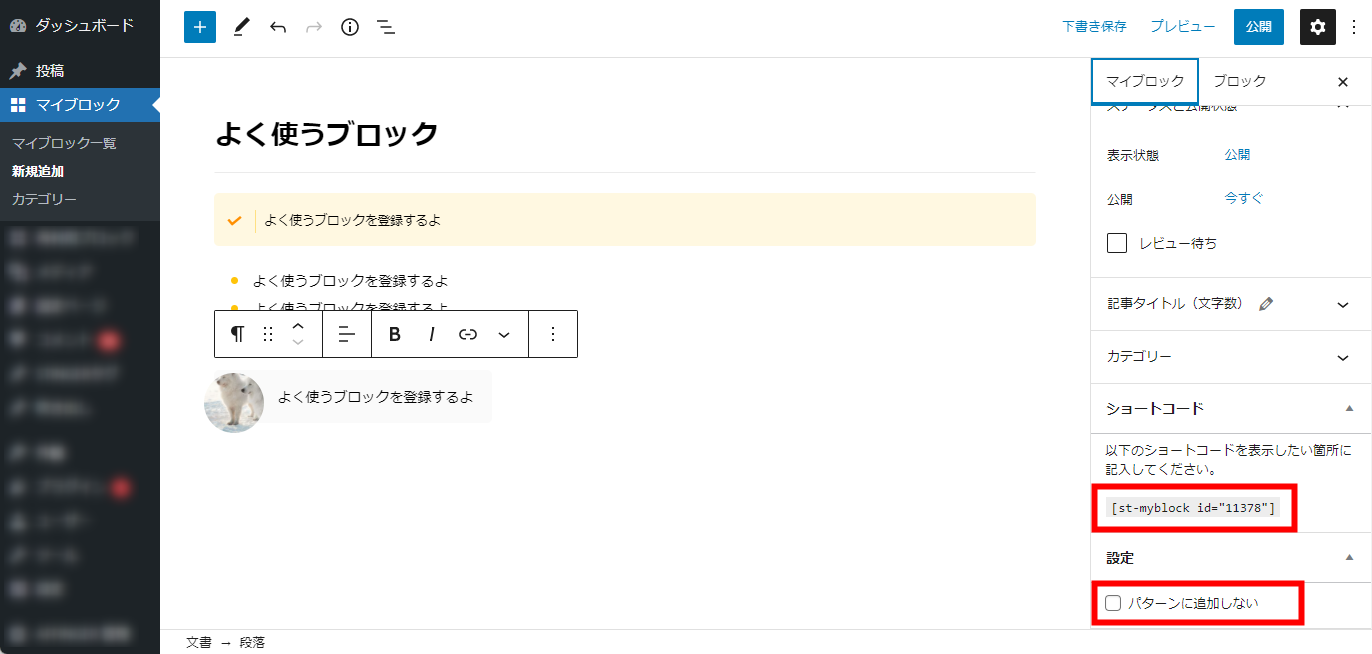
Task: Click the Italic formatting button
Action: tap(432, 334)
